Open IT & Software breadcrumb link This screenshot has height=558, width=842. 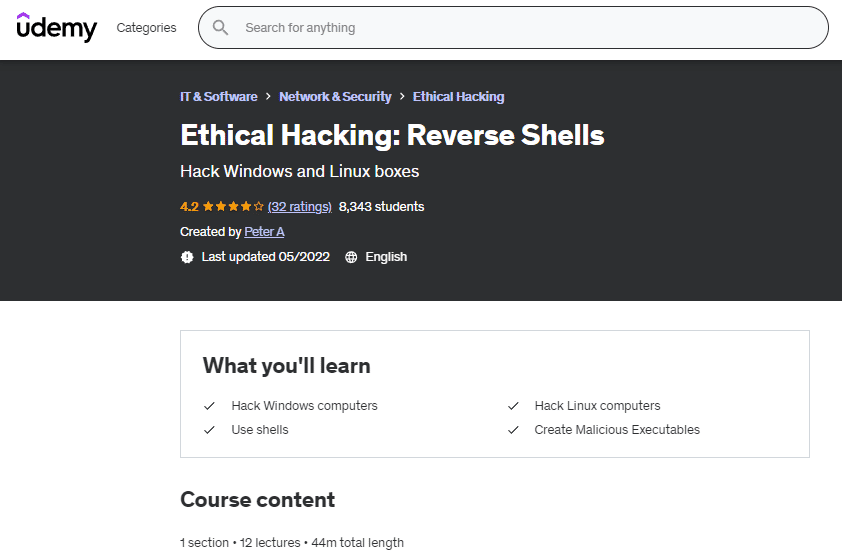pyautogui.click(x=218, y=97)
